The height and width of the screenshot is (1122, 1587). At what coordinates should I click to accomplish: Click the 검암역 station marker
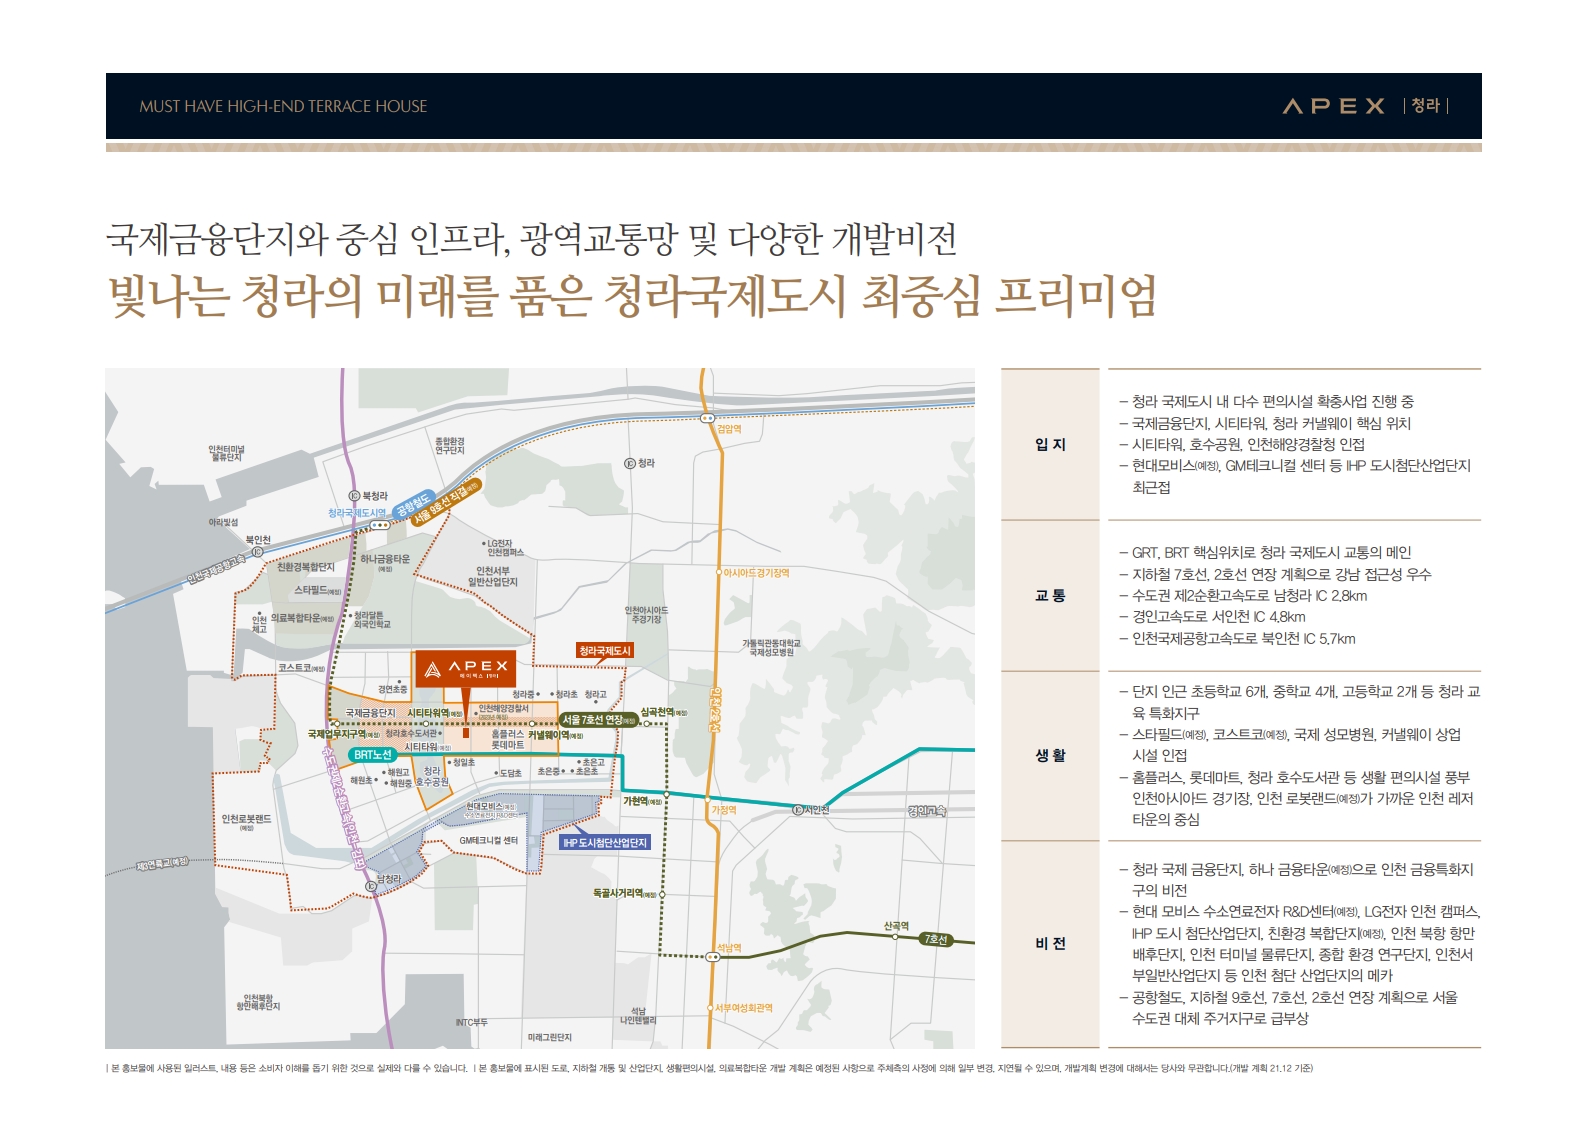708,418
